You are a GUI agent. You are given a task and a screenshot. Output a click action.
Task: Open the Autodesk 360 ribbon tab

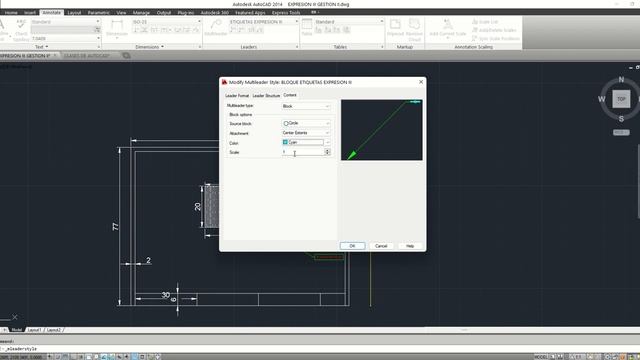215,13
